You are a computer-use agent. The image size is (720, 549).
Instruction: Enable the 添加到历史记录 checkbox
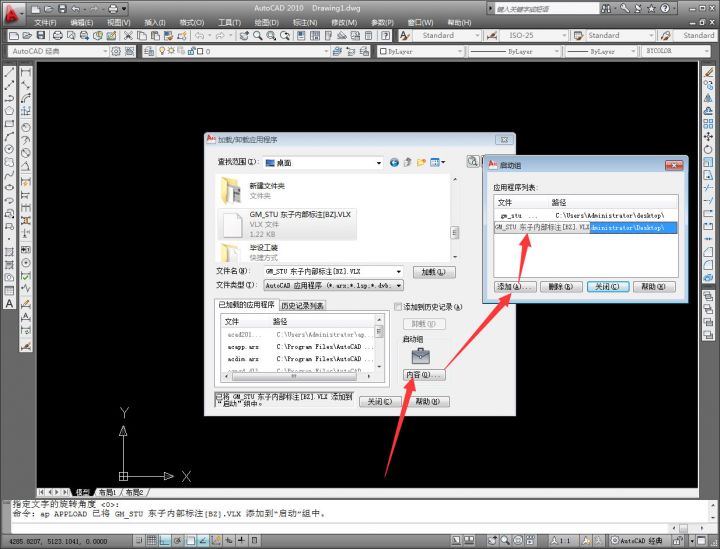398,306
